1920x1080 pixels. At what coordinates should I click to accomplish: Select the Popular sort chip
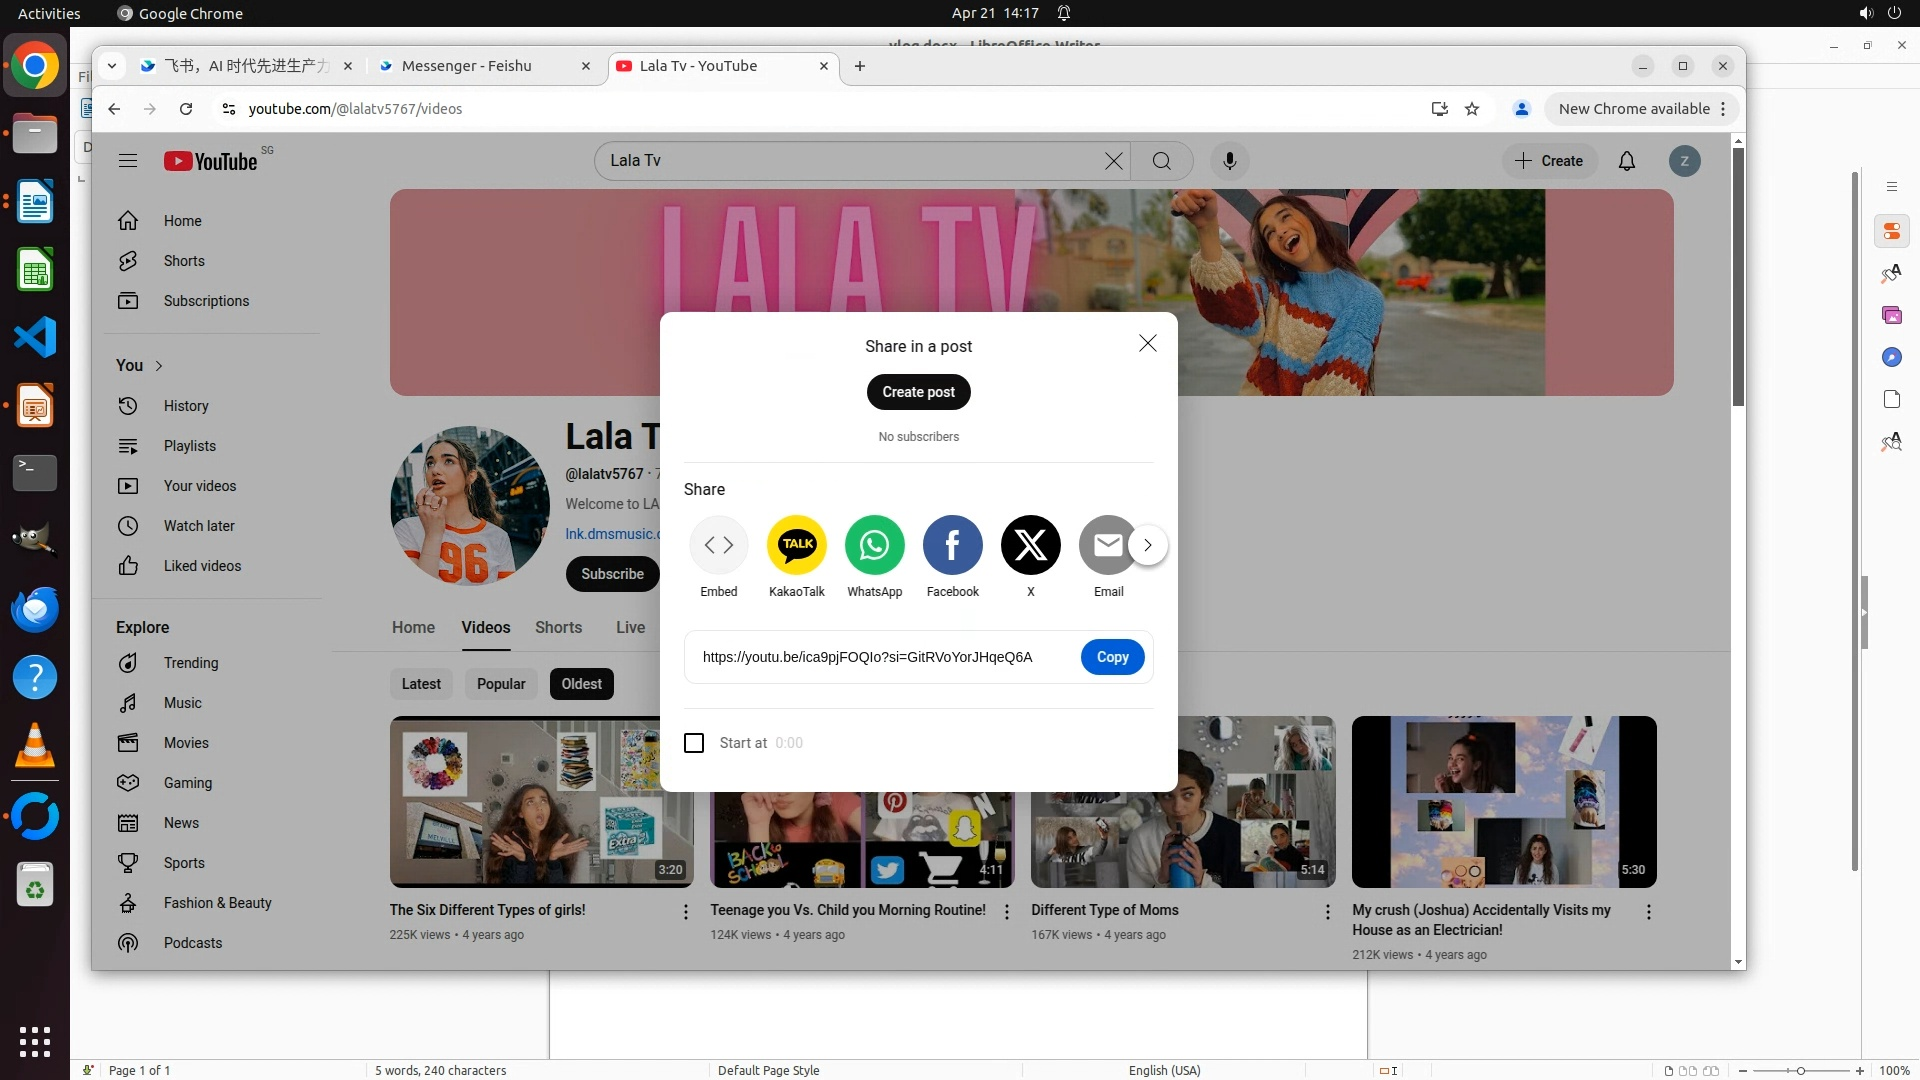(501, 684)
